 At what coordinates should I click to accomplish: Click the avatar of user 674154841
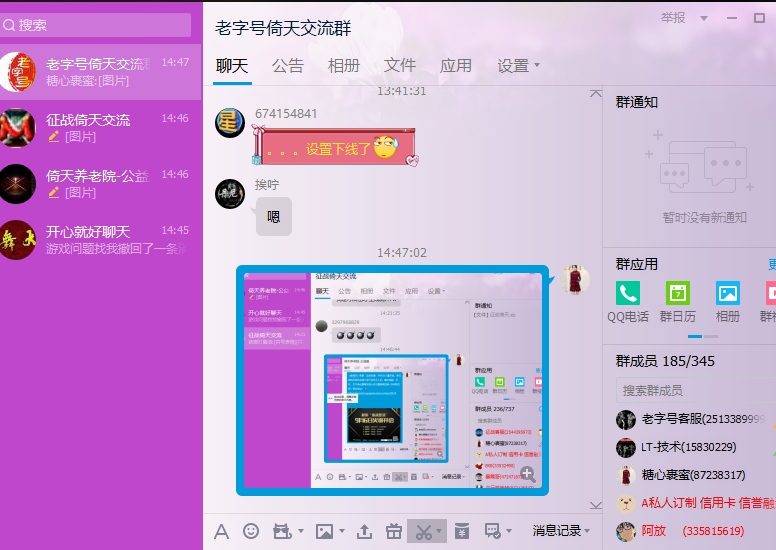(x=230, y=123)
